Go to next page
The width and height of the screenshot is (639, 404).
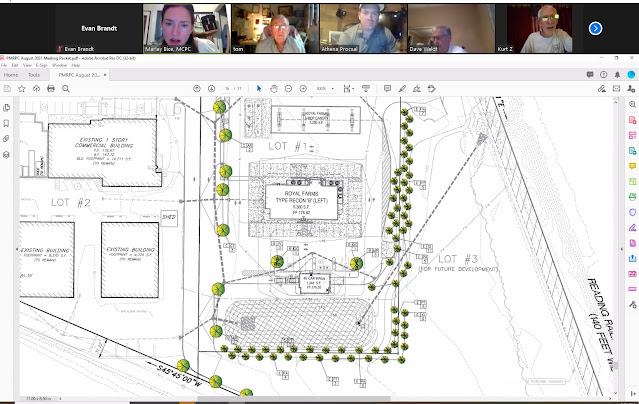(x=211, y=88)
